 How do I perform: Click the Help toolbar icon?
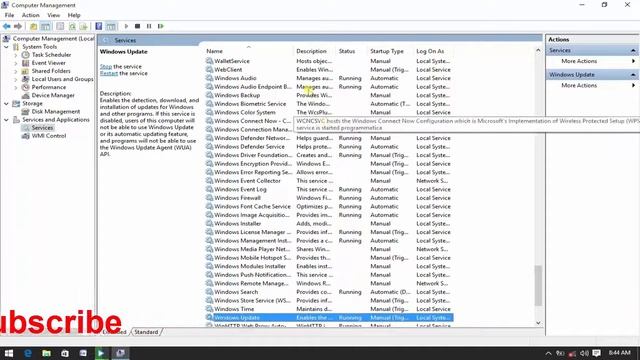98,26
